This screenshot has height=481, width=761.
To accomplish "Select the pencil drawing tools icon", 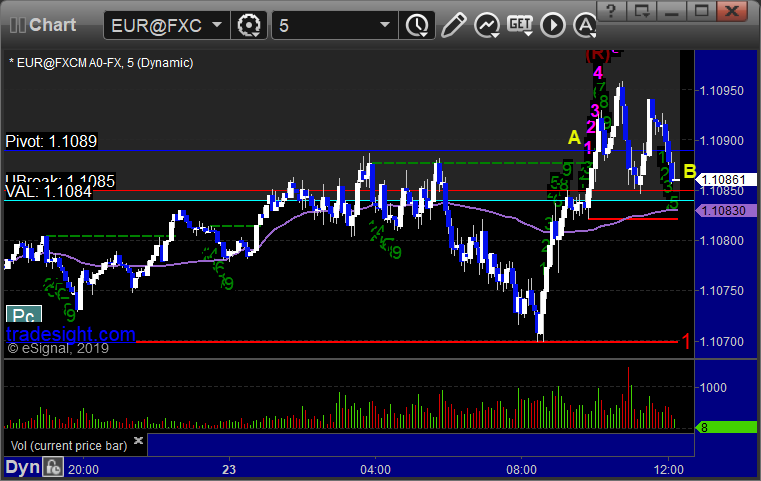I will click(x=453, y=25).
